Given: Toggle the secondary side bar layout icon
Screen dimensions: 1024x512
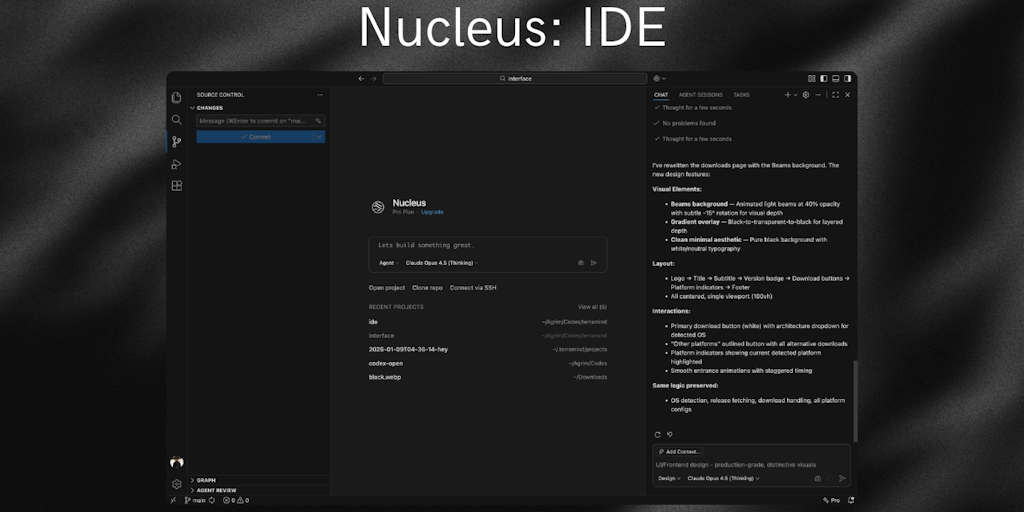Looking at the screenshot, I should coord(847,78).
